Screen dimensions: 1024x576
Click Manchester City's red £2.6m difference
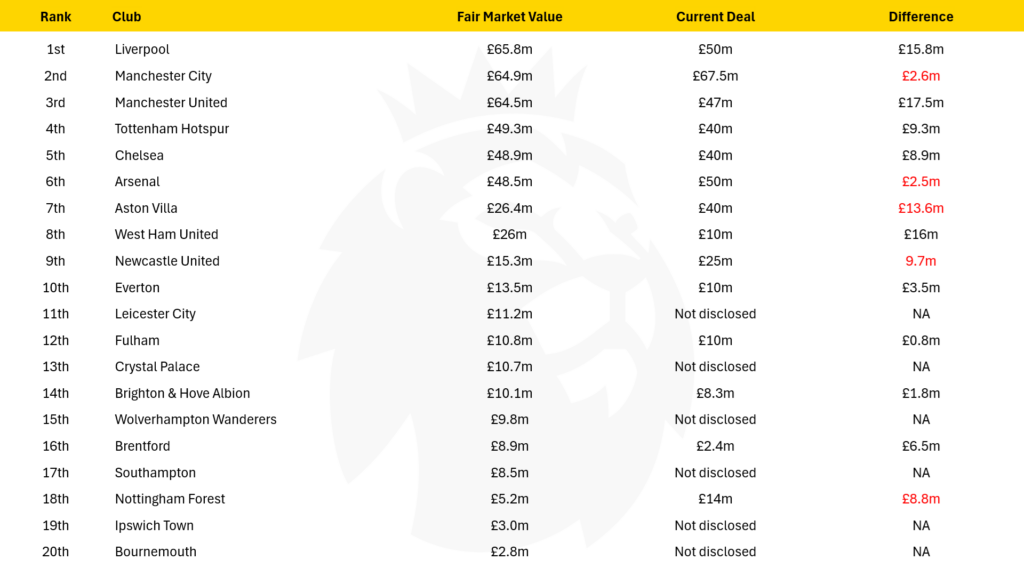click(921, 76)
